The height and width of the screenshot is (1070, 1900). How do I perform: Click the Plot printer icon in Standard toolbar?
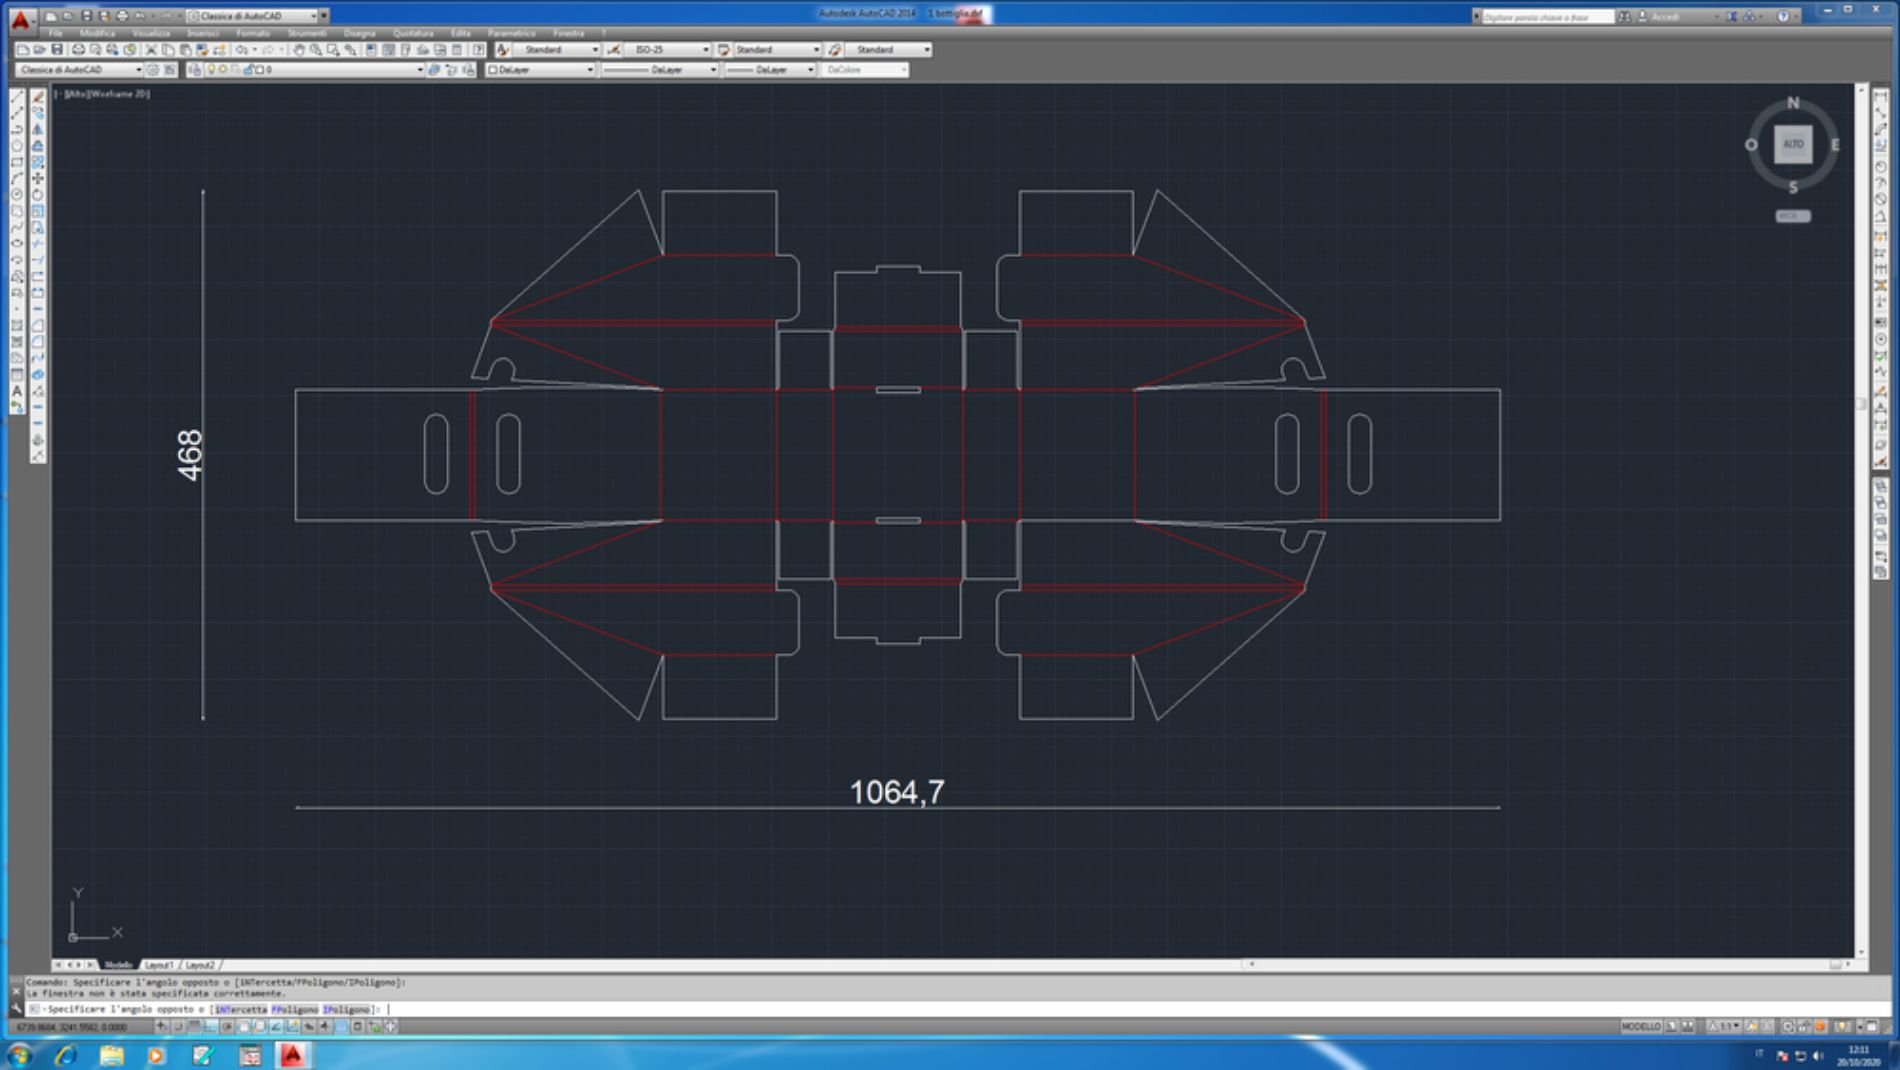(78, 49)
